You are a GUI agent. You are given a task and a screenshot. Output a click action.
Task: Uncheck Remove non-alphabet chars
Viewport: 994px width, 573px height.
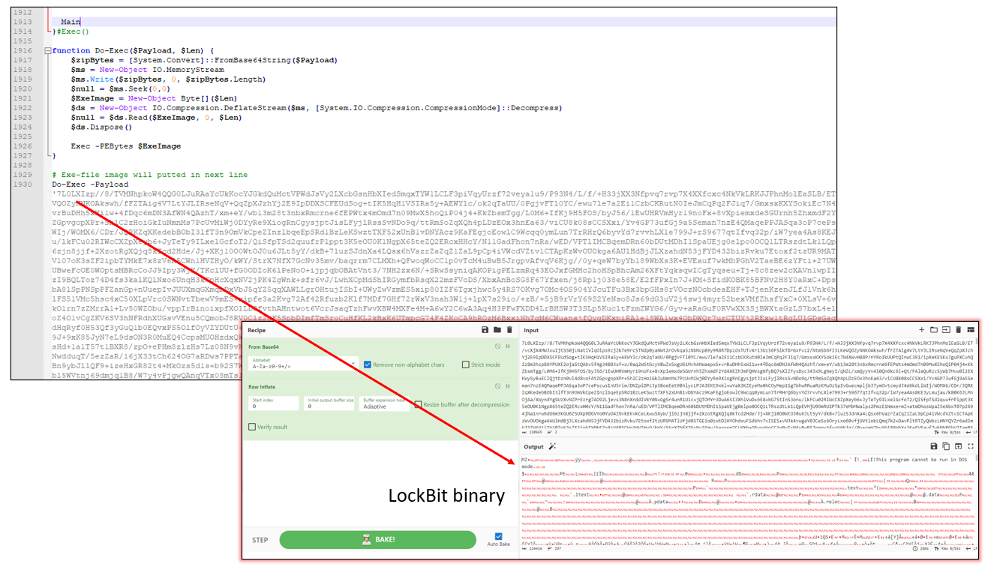[x=368, y=364]
